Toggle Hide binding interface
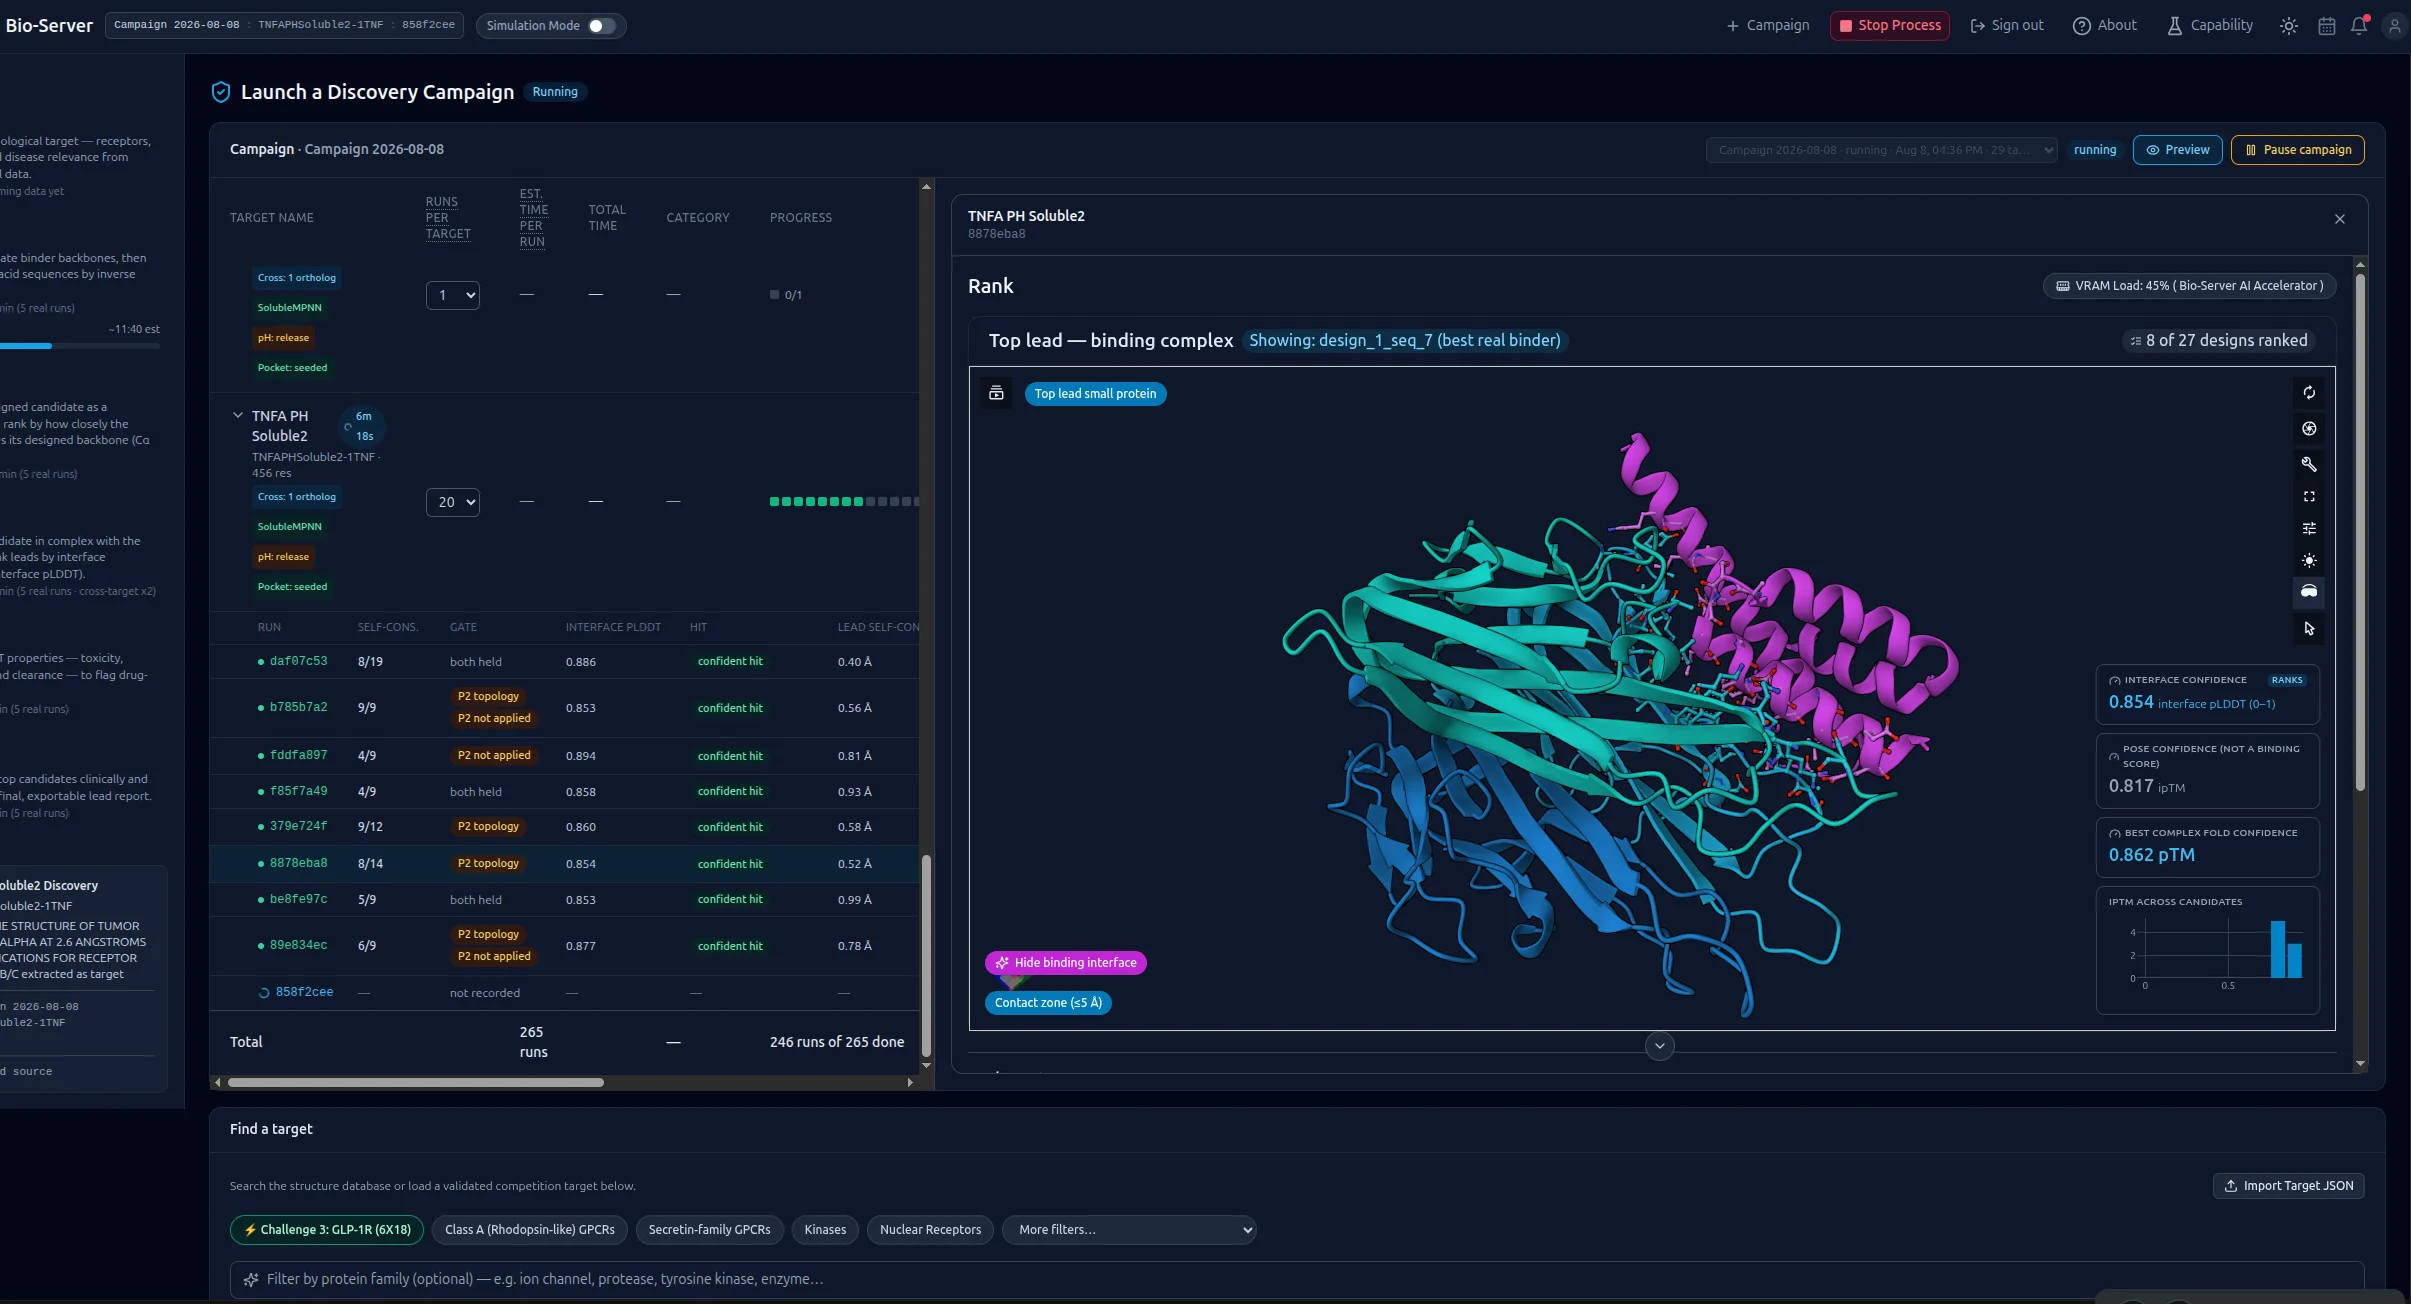Screen dimensions: 2411x1304 (x=1066, y=963)
